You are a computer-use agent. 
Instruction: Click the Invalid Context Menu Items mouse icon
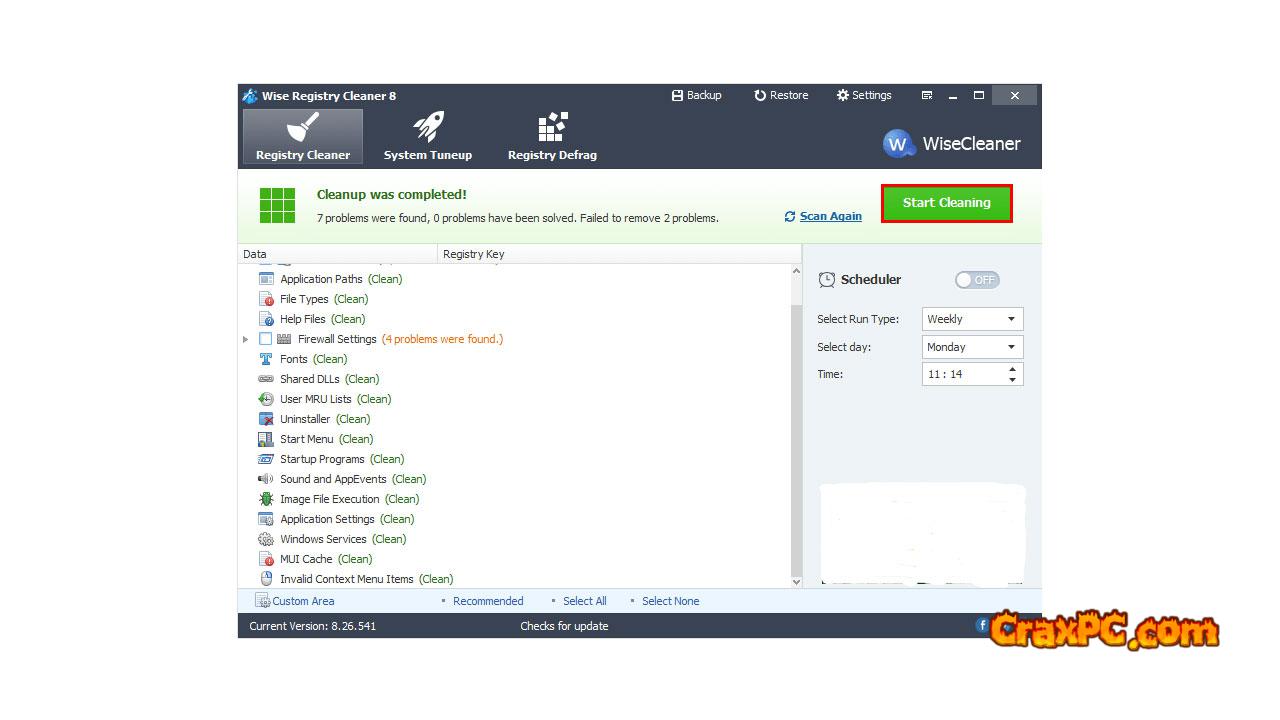tap(266, 579)
